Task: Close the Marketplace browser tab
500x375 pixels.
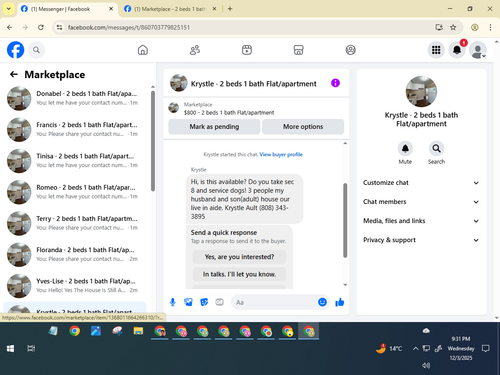Action: point(214,9)
